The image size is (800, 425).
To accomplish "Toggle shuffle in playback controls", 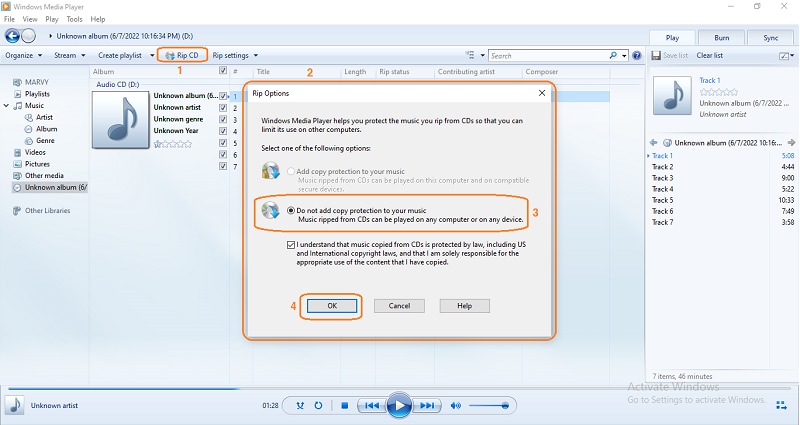I will pyautogui.click(x=300, y=406).
